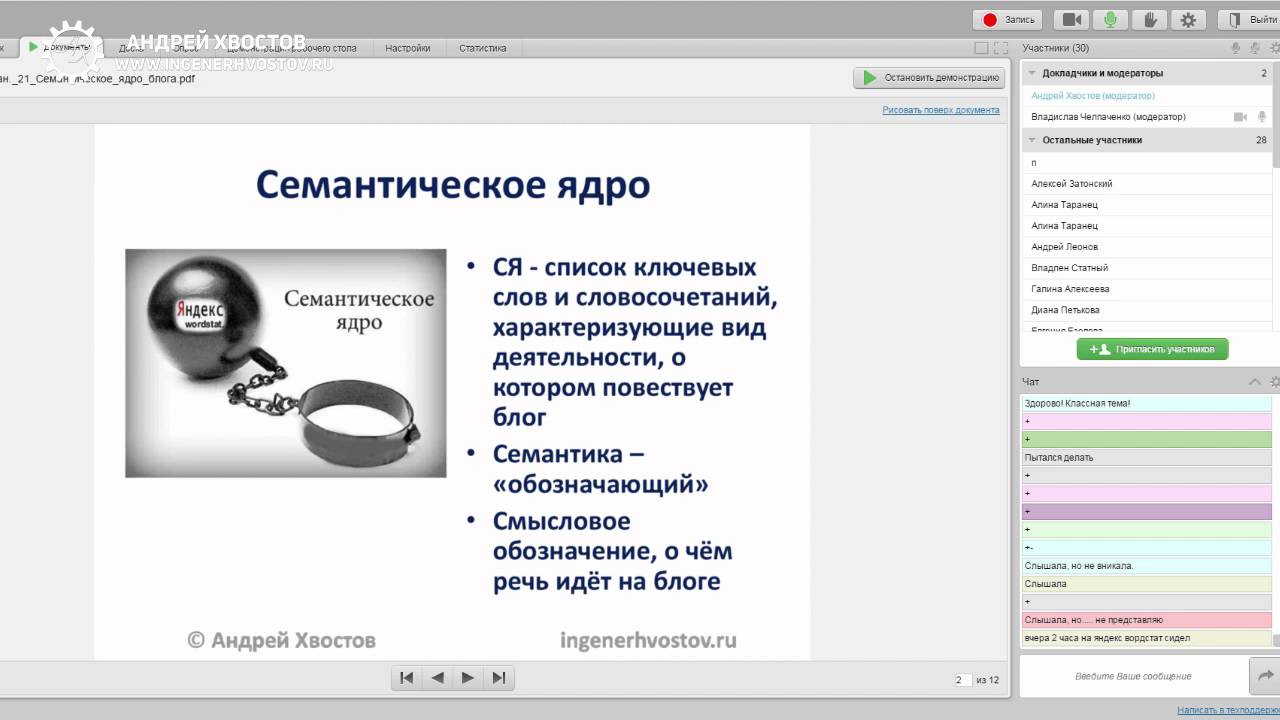Click first microphone icon in Участники header
Image resolution: width=1280 pixels, height=720 pixels.
(1237, 48)
